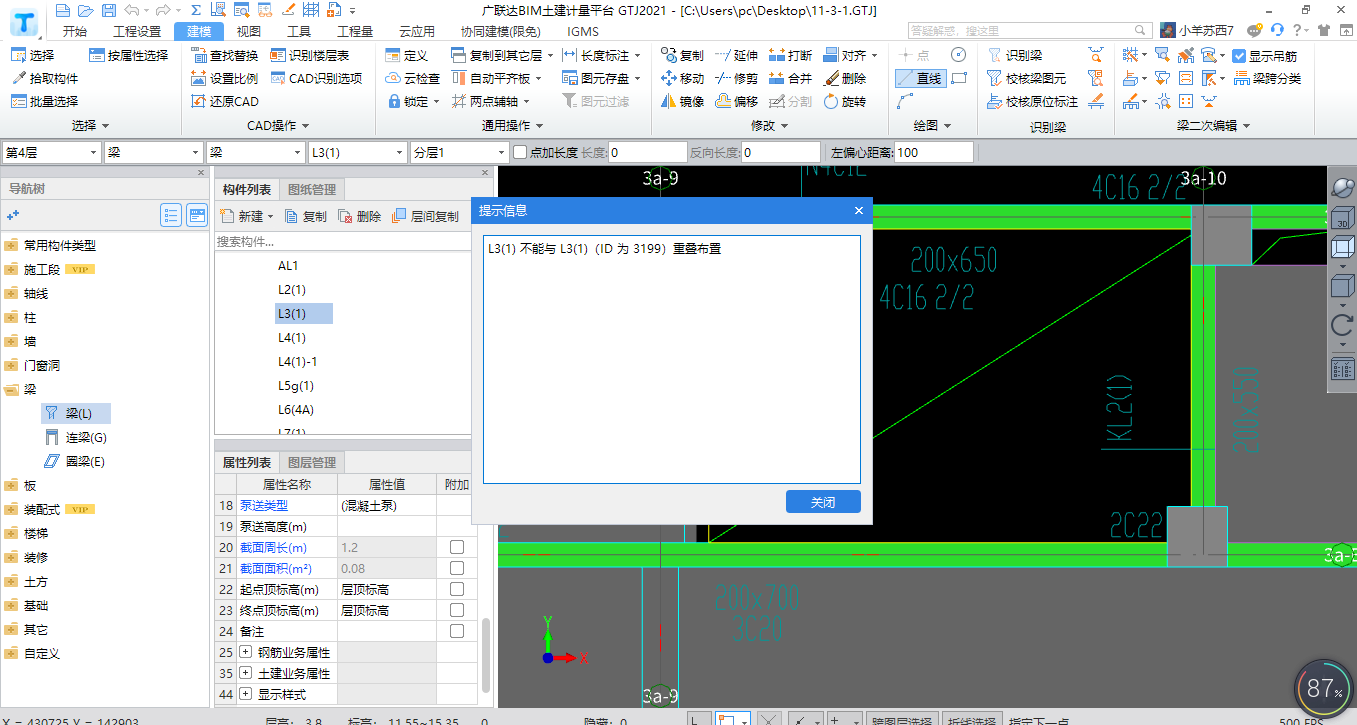This screenshot has height=725, width=1357.
Task: Expand 显示样式 property group
Action: pyautogui.click(x=246, y=694)
